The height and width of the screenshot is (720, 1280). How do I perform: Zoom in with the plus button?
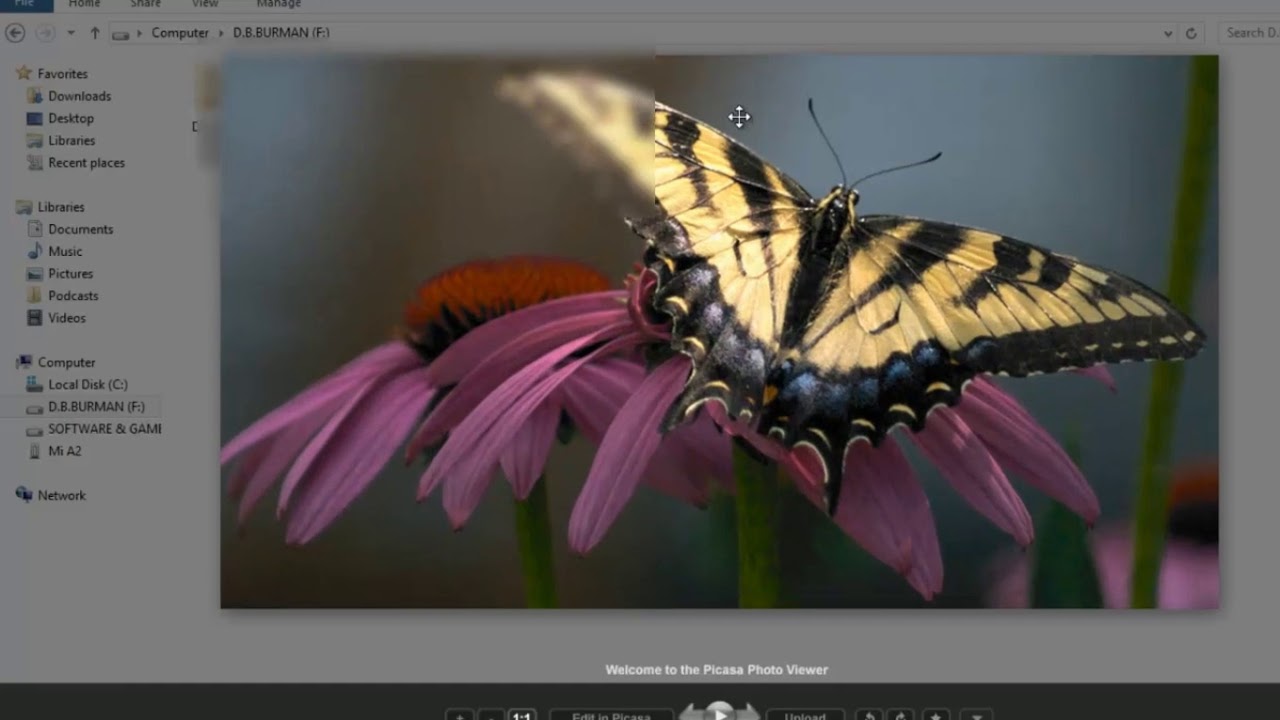(459, 716)
